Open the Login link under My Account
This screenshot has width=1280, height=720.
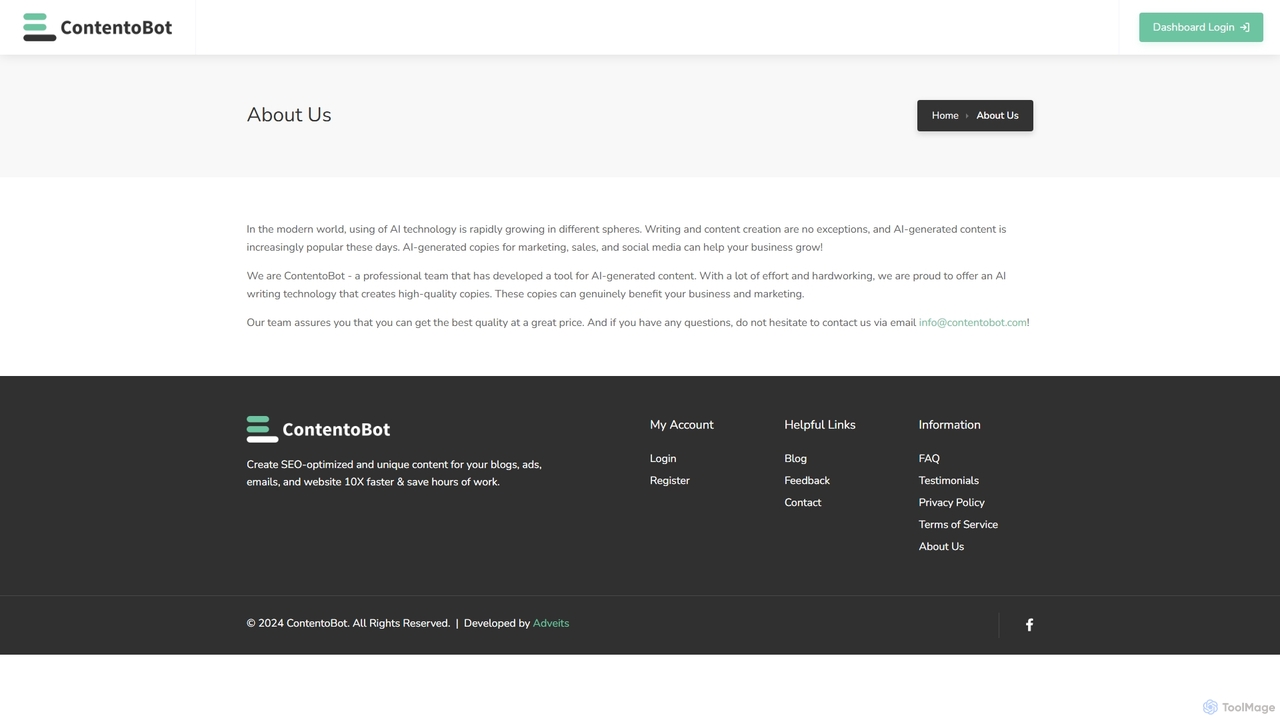(663, 459)
